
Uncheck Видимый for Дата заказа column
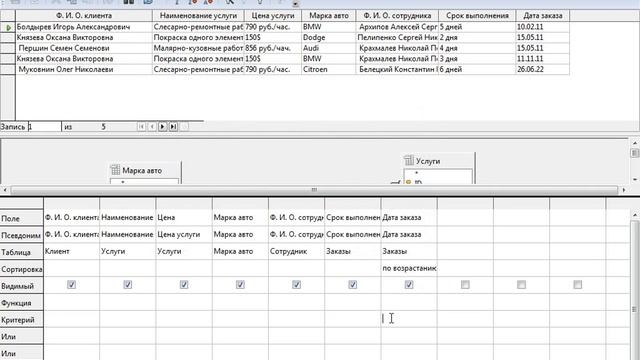point(409,284)
